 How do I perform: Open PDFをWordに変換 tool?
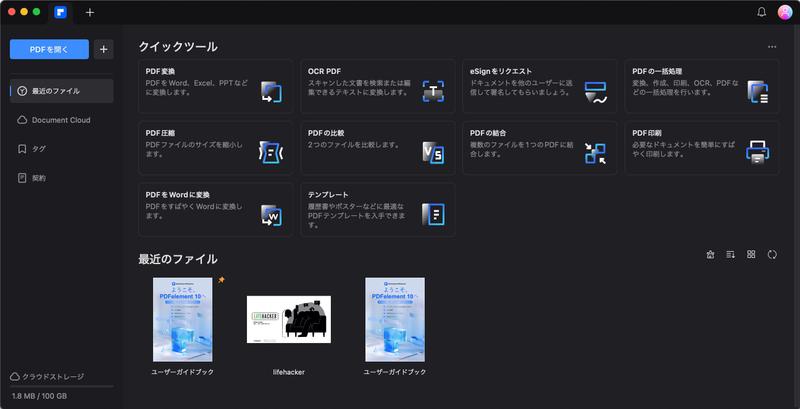point(215,209)
